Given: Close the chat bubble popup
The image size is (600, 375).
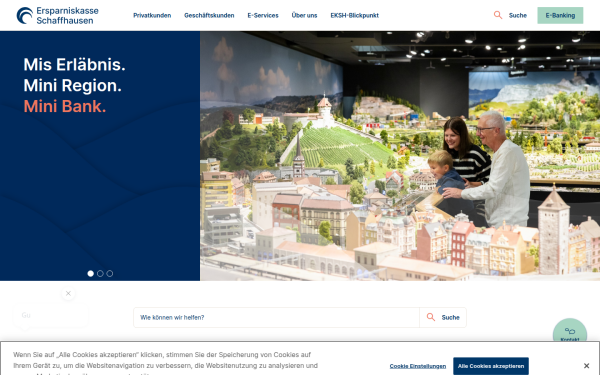Looking at the screenshot, I should pyautogui.click(x=68, y=293).
